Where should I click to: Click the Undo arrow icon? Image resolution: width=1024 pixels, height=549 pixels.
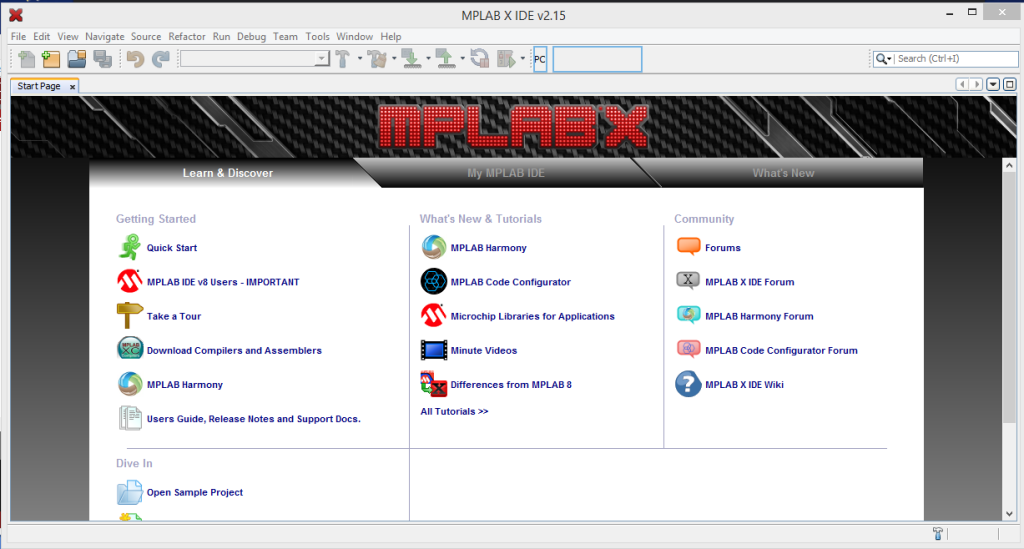(135, 59)
